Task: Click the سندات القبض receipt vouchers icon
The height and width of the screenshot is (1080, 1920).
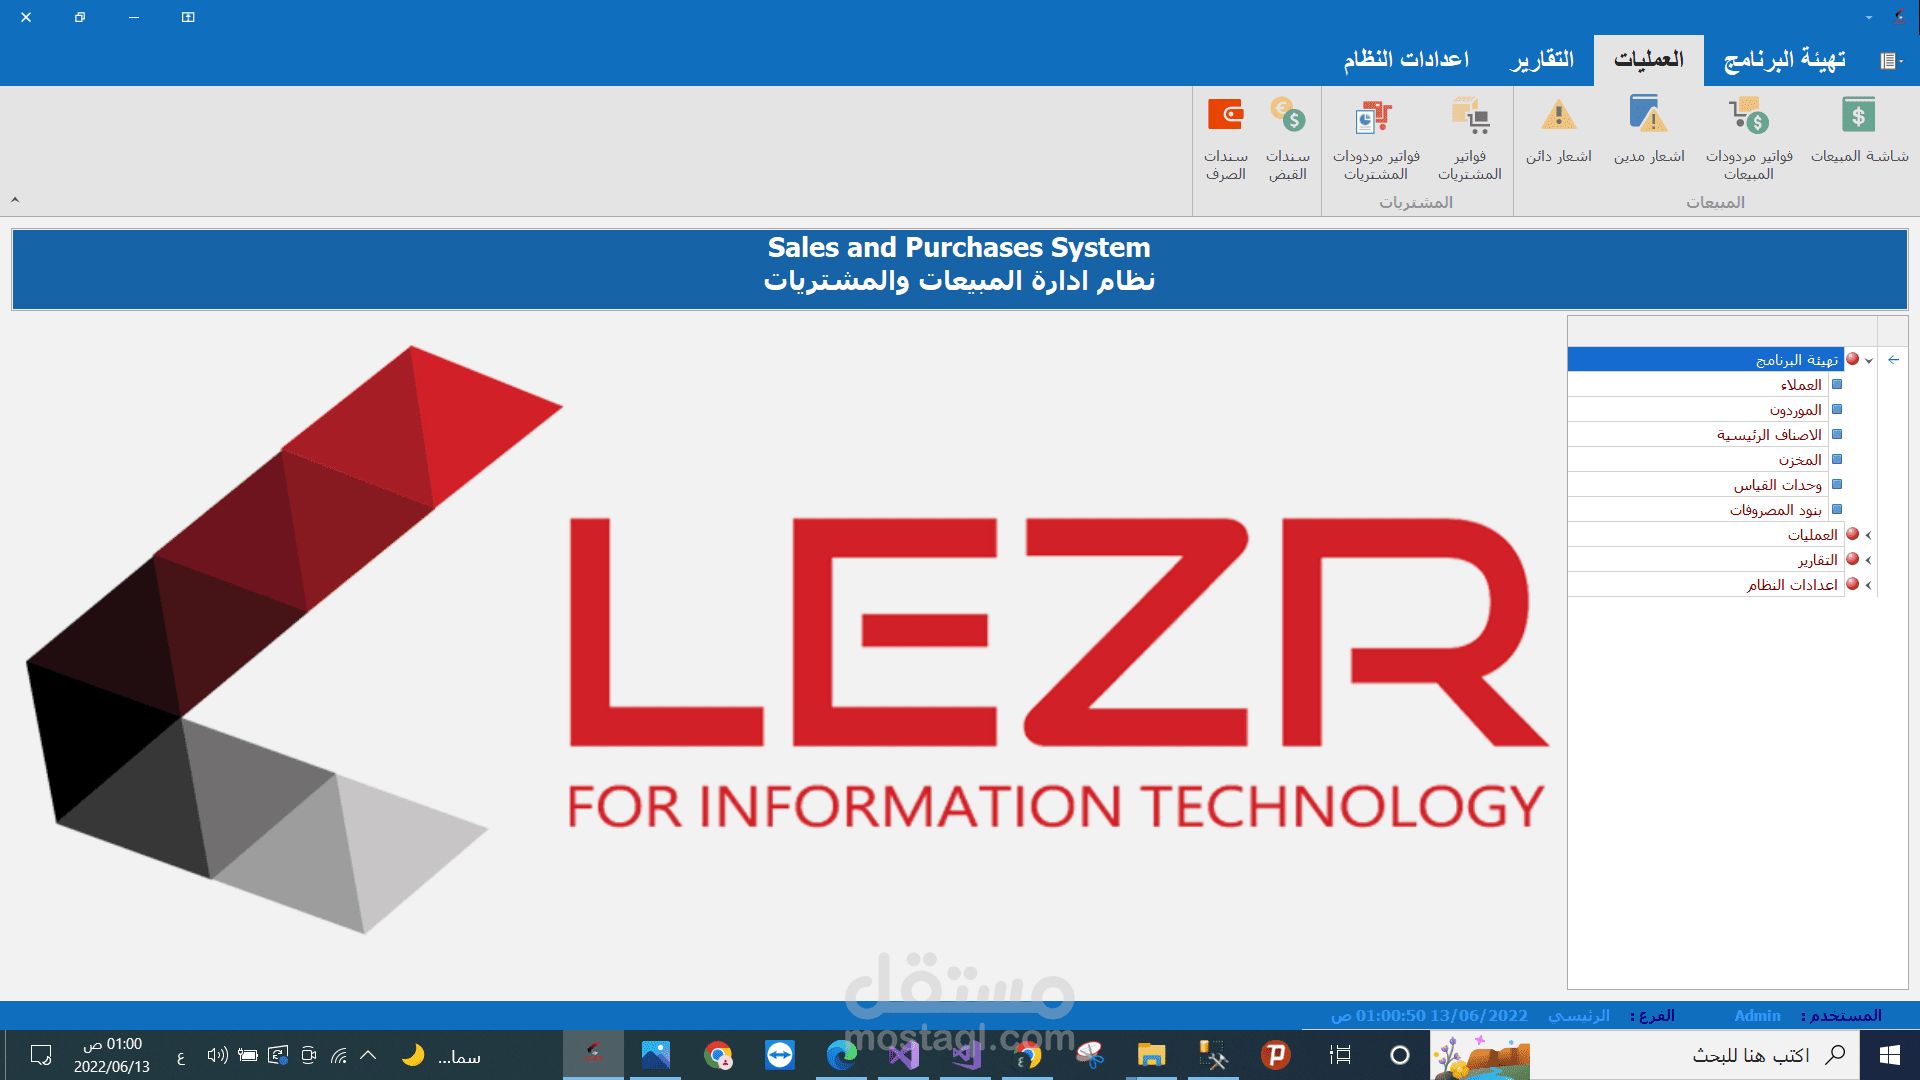Action: [x=1288, y=117]
